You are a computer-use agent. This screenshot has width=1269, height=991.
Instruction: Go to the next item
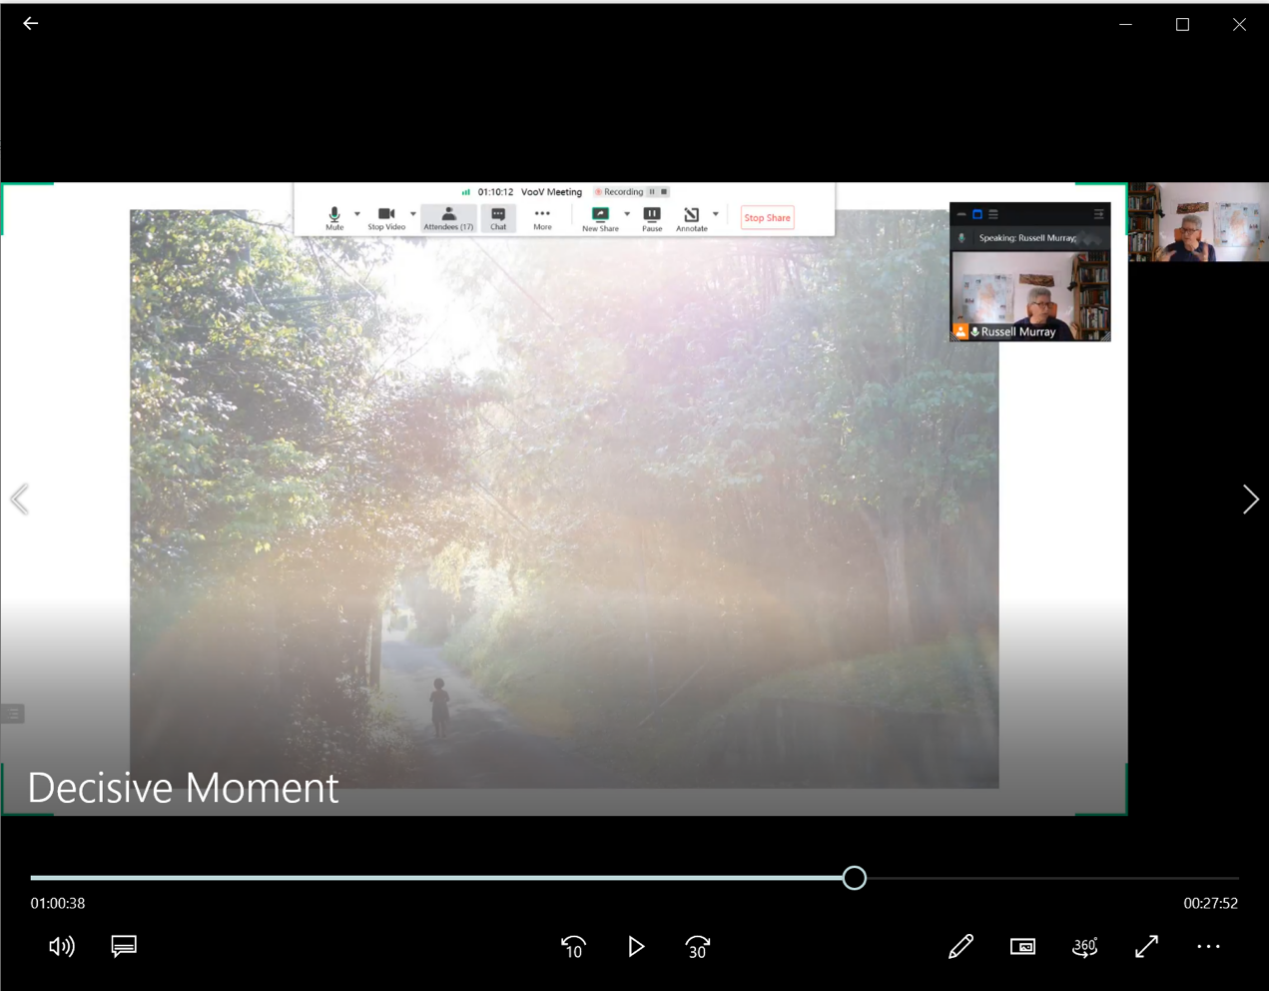point(1250,499)
